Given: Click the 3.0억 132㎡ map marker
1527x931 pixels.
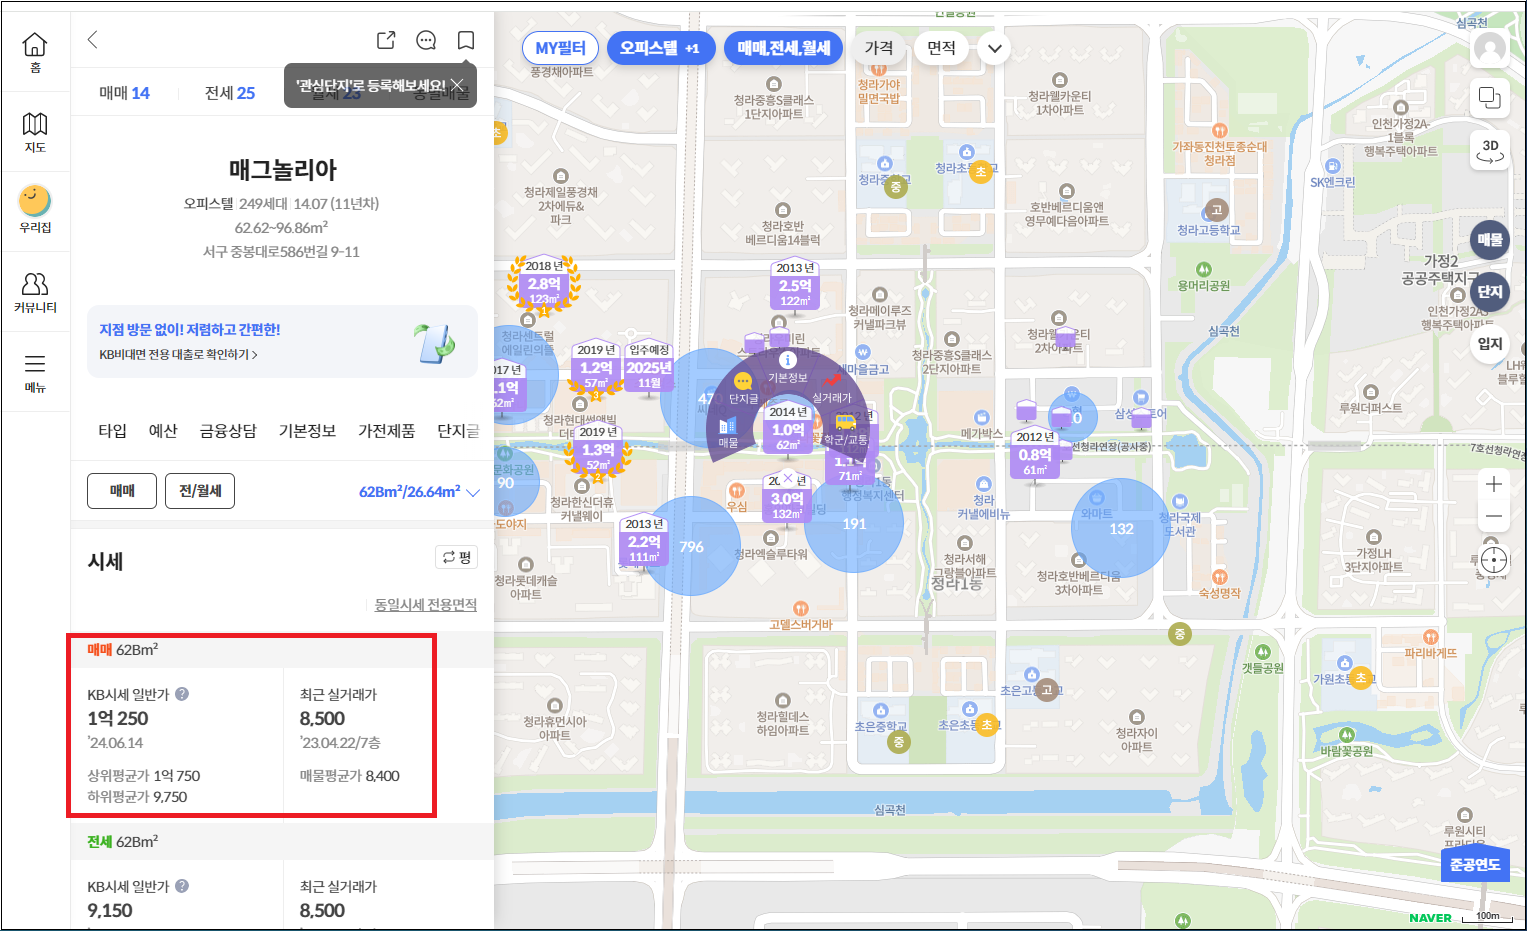Looking at the screenshot, I should pos(787,498).
